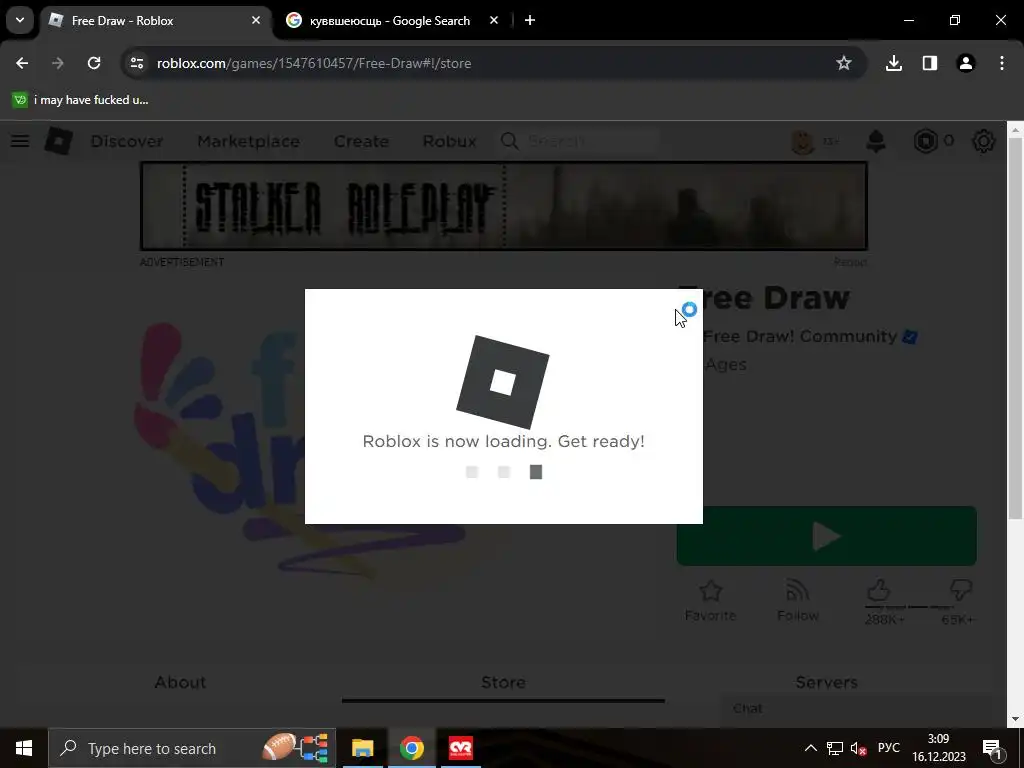Viewport: 1024px width, 768px height.
Task: Switch to the About tab
Action: (x=180, y=682)
